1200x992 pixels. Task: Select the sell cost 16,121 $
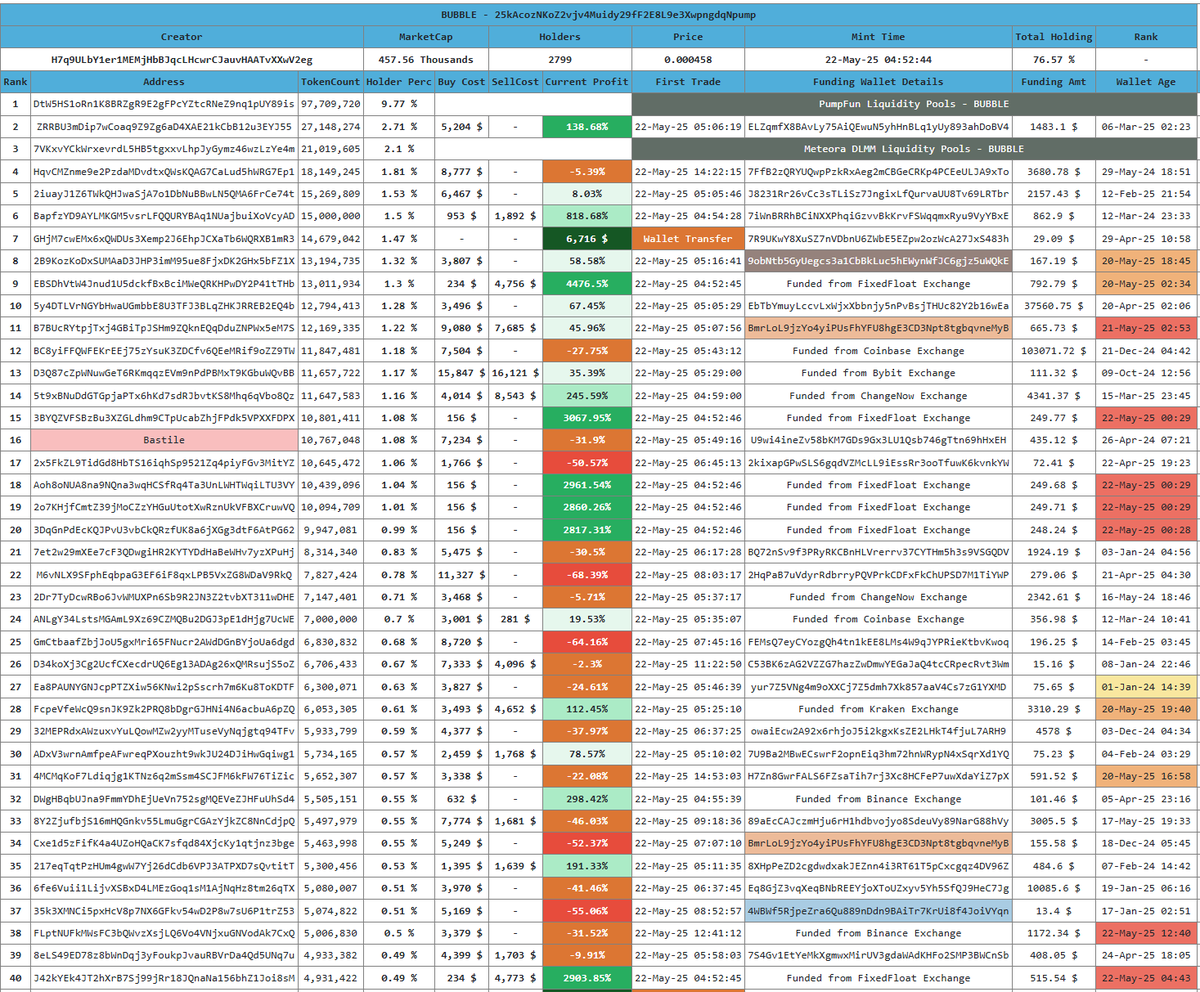(x=516, y=373)
